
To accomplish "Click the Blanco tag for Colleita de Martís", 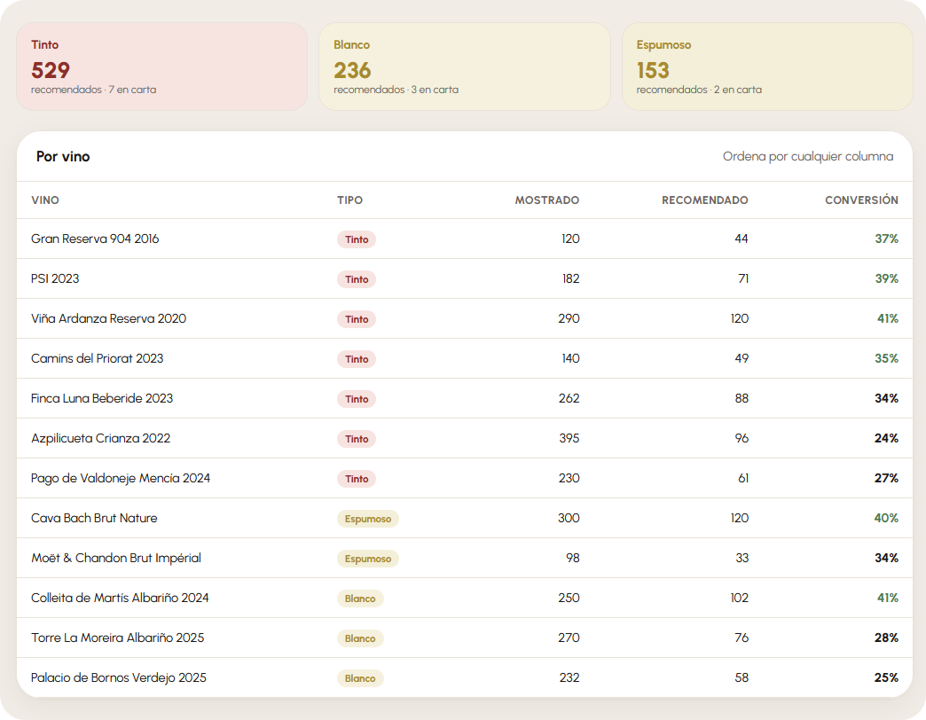I will [360, 598].
